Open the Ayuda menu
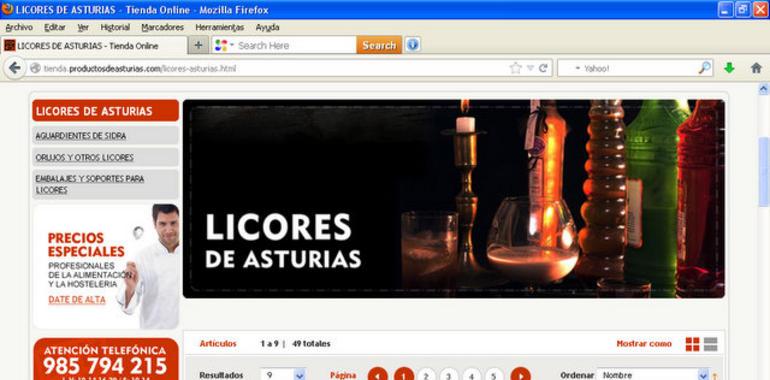The width and height of the screenshot is (770, 380). click(x=267, y=27)
